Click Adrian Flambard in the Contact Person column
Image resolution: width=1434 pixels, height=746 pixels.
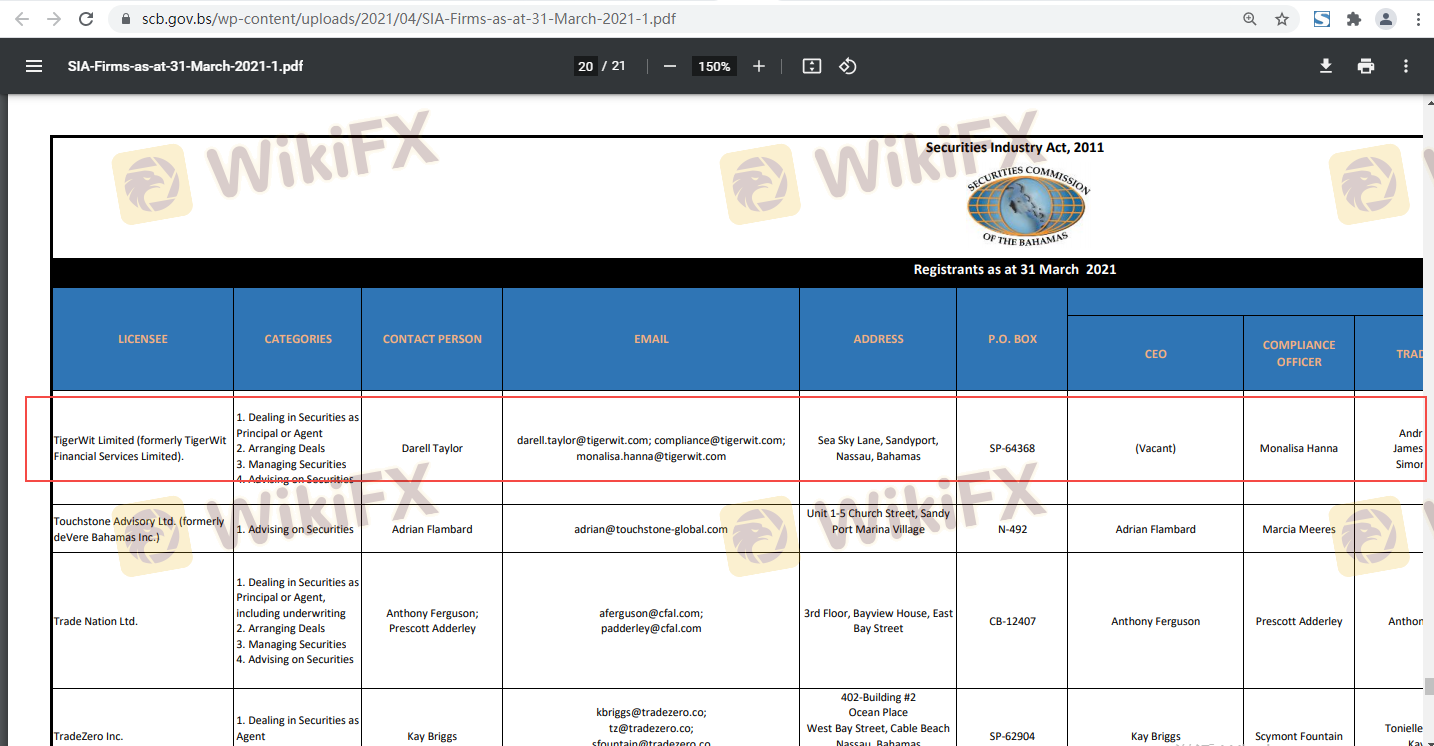432,529
